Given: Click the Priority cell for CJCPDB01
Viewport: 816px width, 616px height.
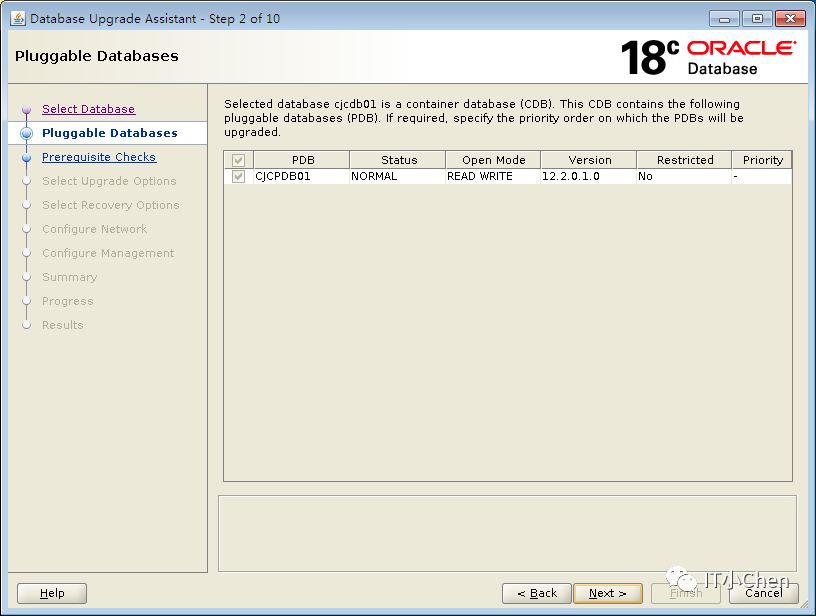Looking at the screenshot, I should click(x=762, y=176).
